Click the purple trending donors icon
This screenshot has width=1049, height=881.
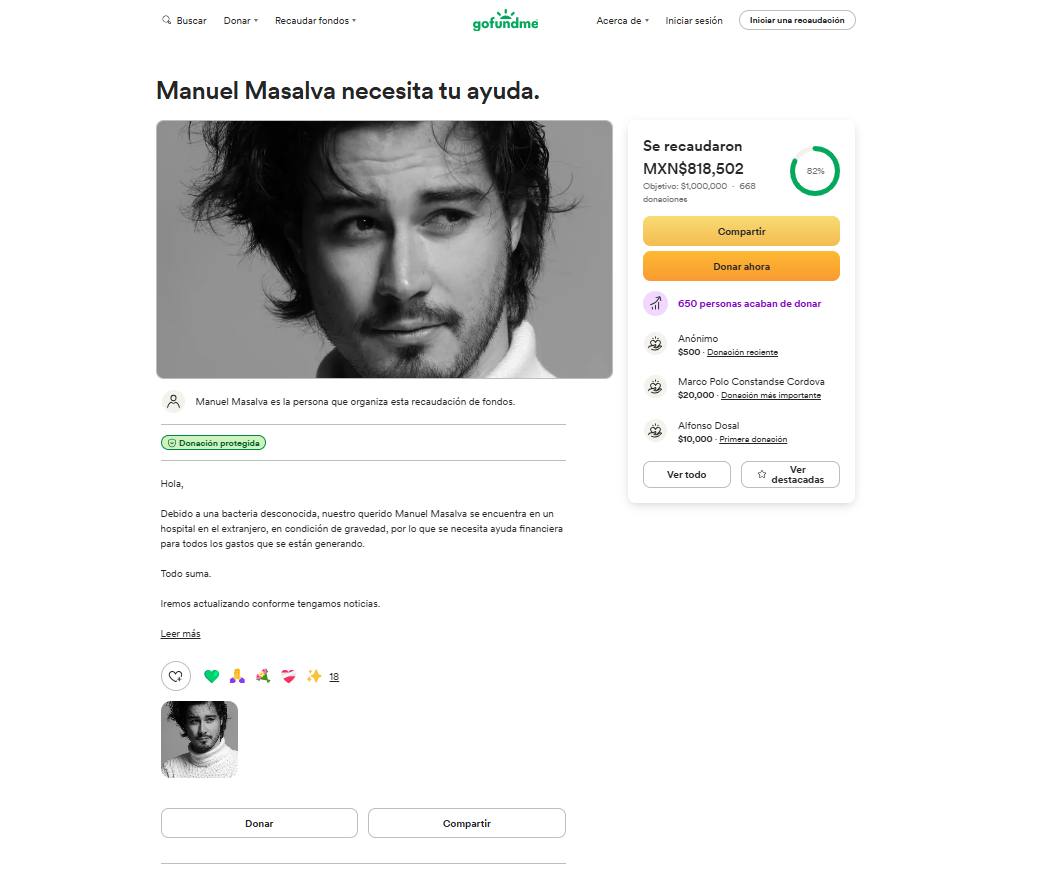(x=656, y=304)
